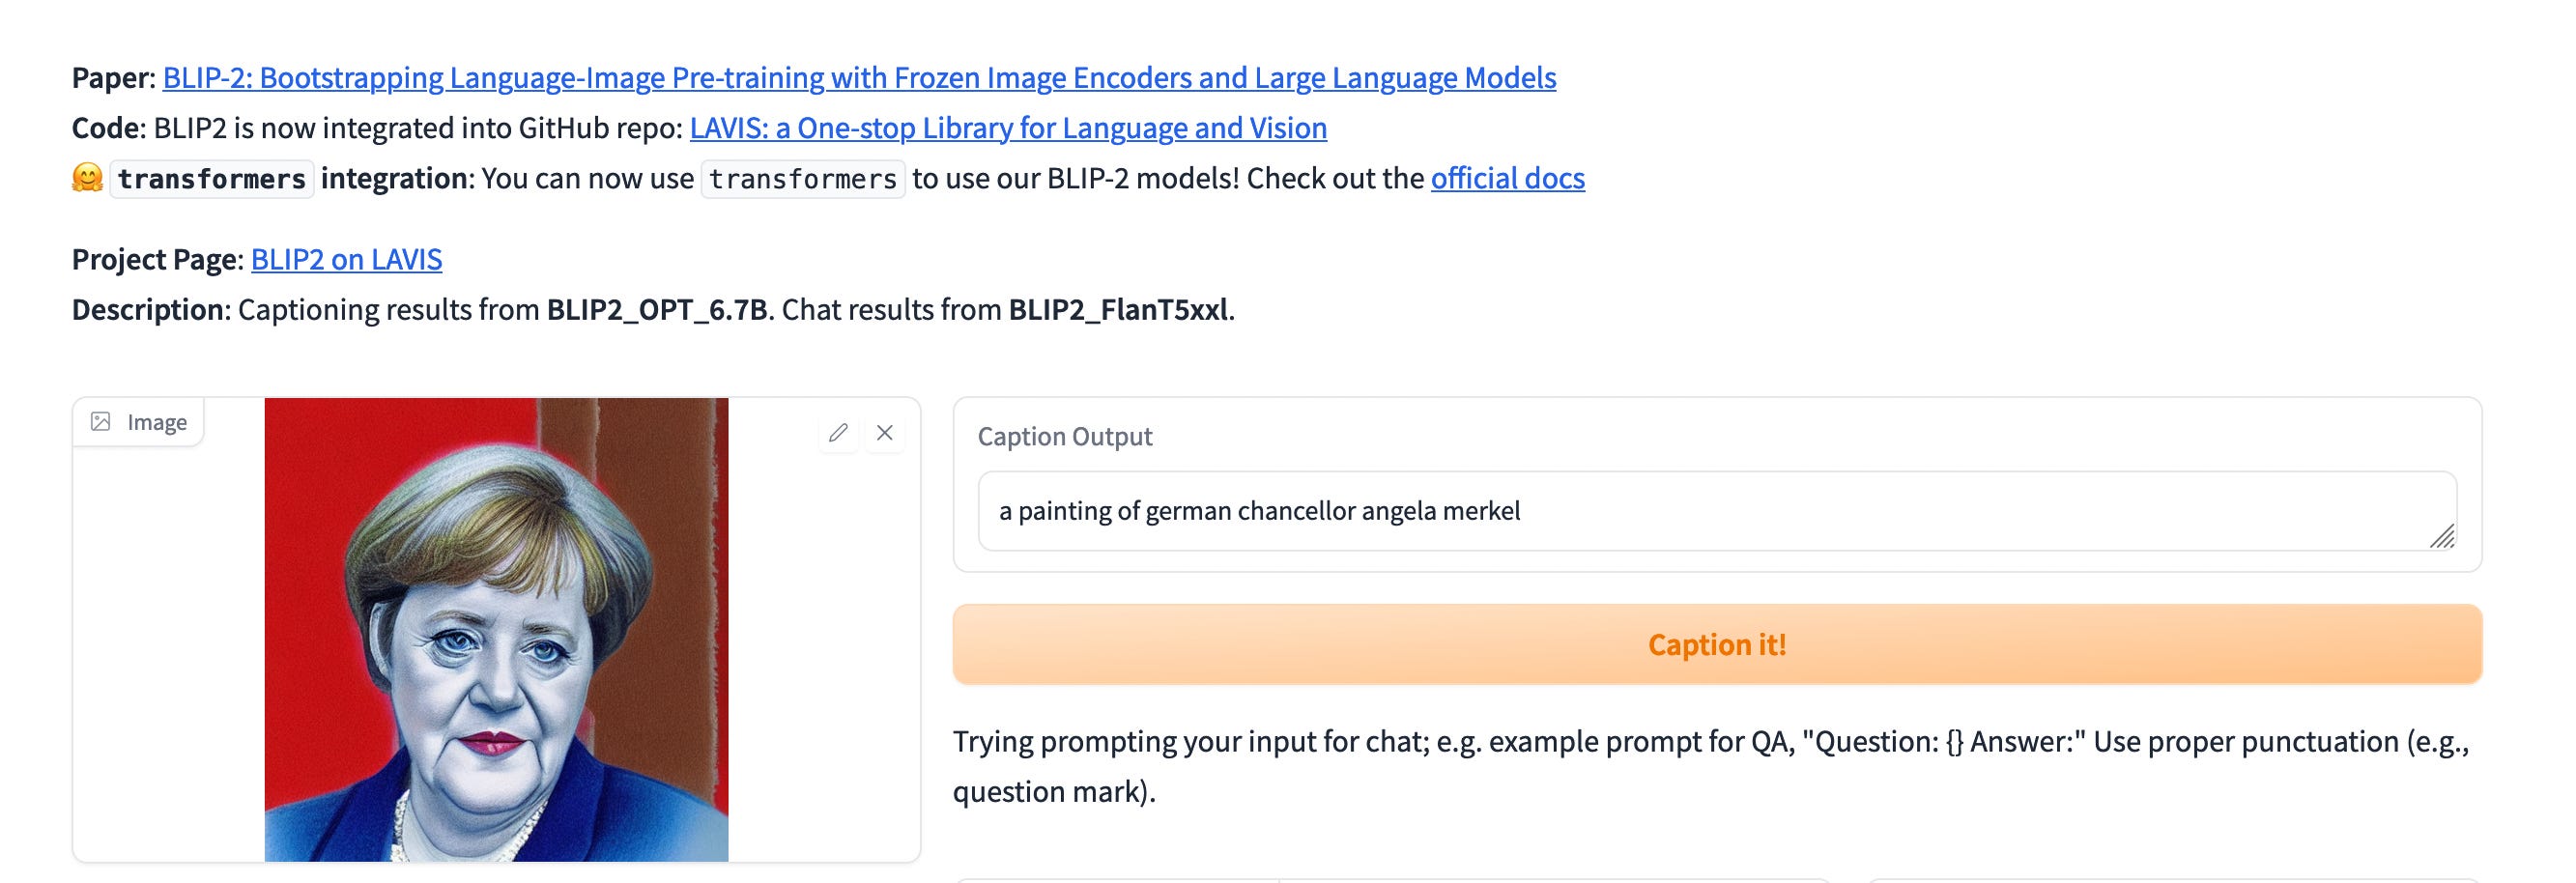Open the LAVIS One-stop Library link
2576x883 pixels.
[1008, 128]
